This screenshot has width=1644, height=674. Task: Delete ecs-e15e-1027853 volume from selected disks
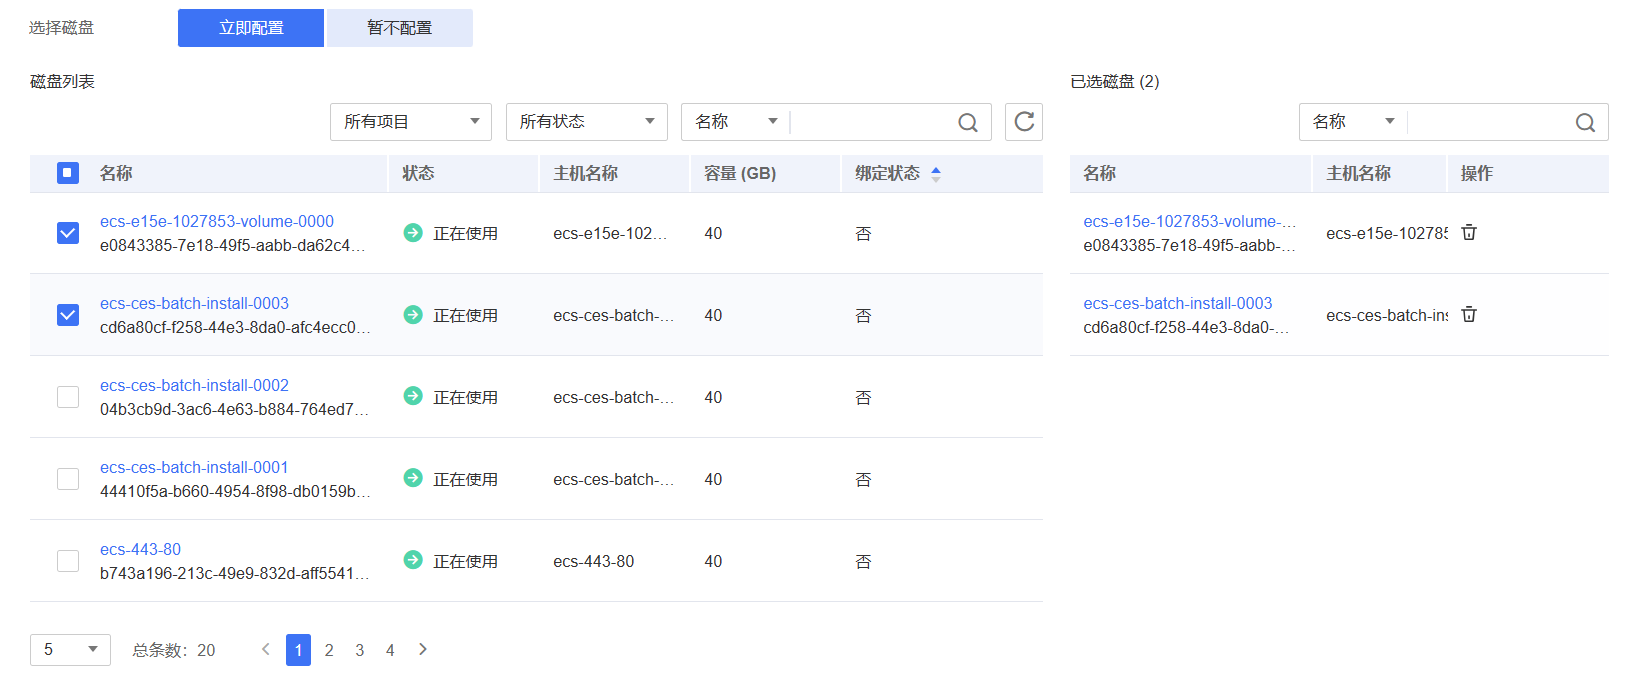pos(1468,233)
